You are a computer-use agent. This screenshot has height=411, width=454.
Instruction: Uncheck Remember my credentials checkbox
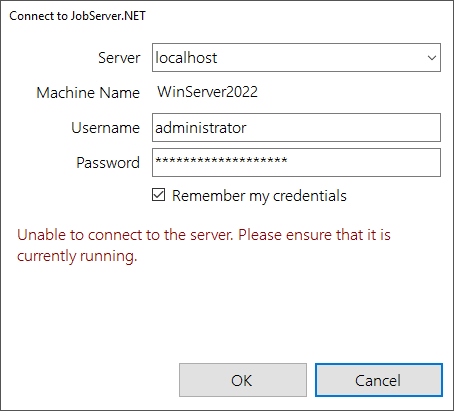(x=158, y=195)
